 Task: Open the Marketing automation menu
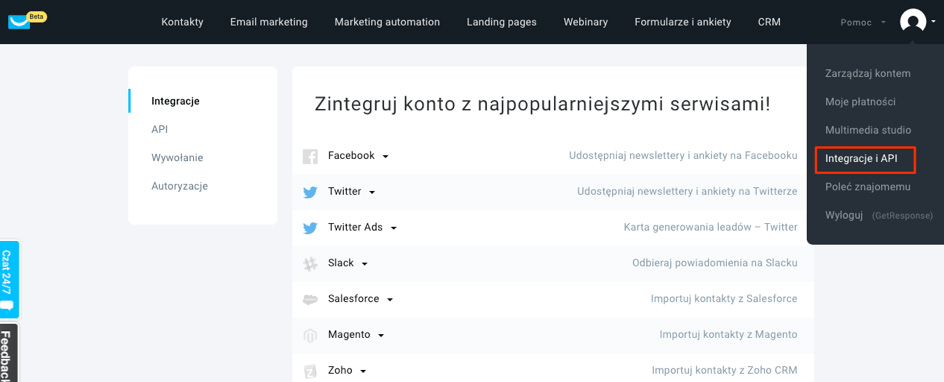tap(387, 22)
